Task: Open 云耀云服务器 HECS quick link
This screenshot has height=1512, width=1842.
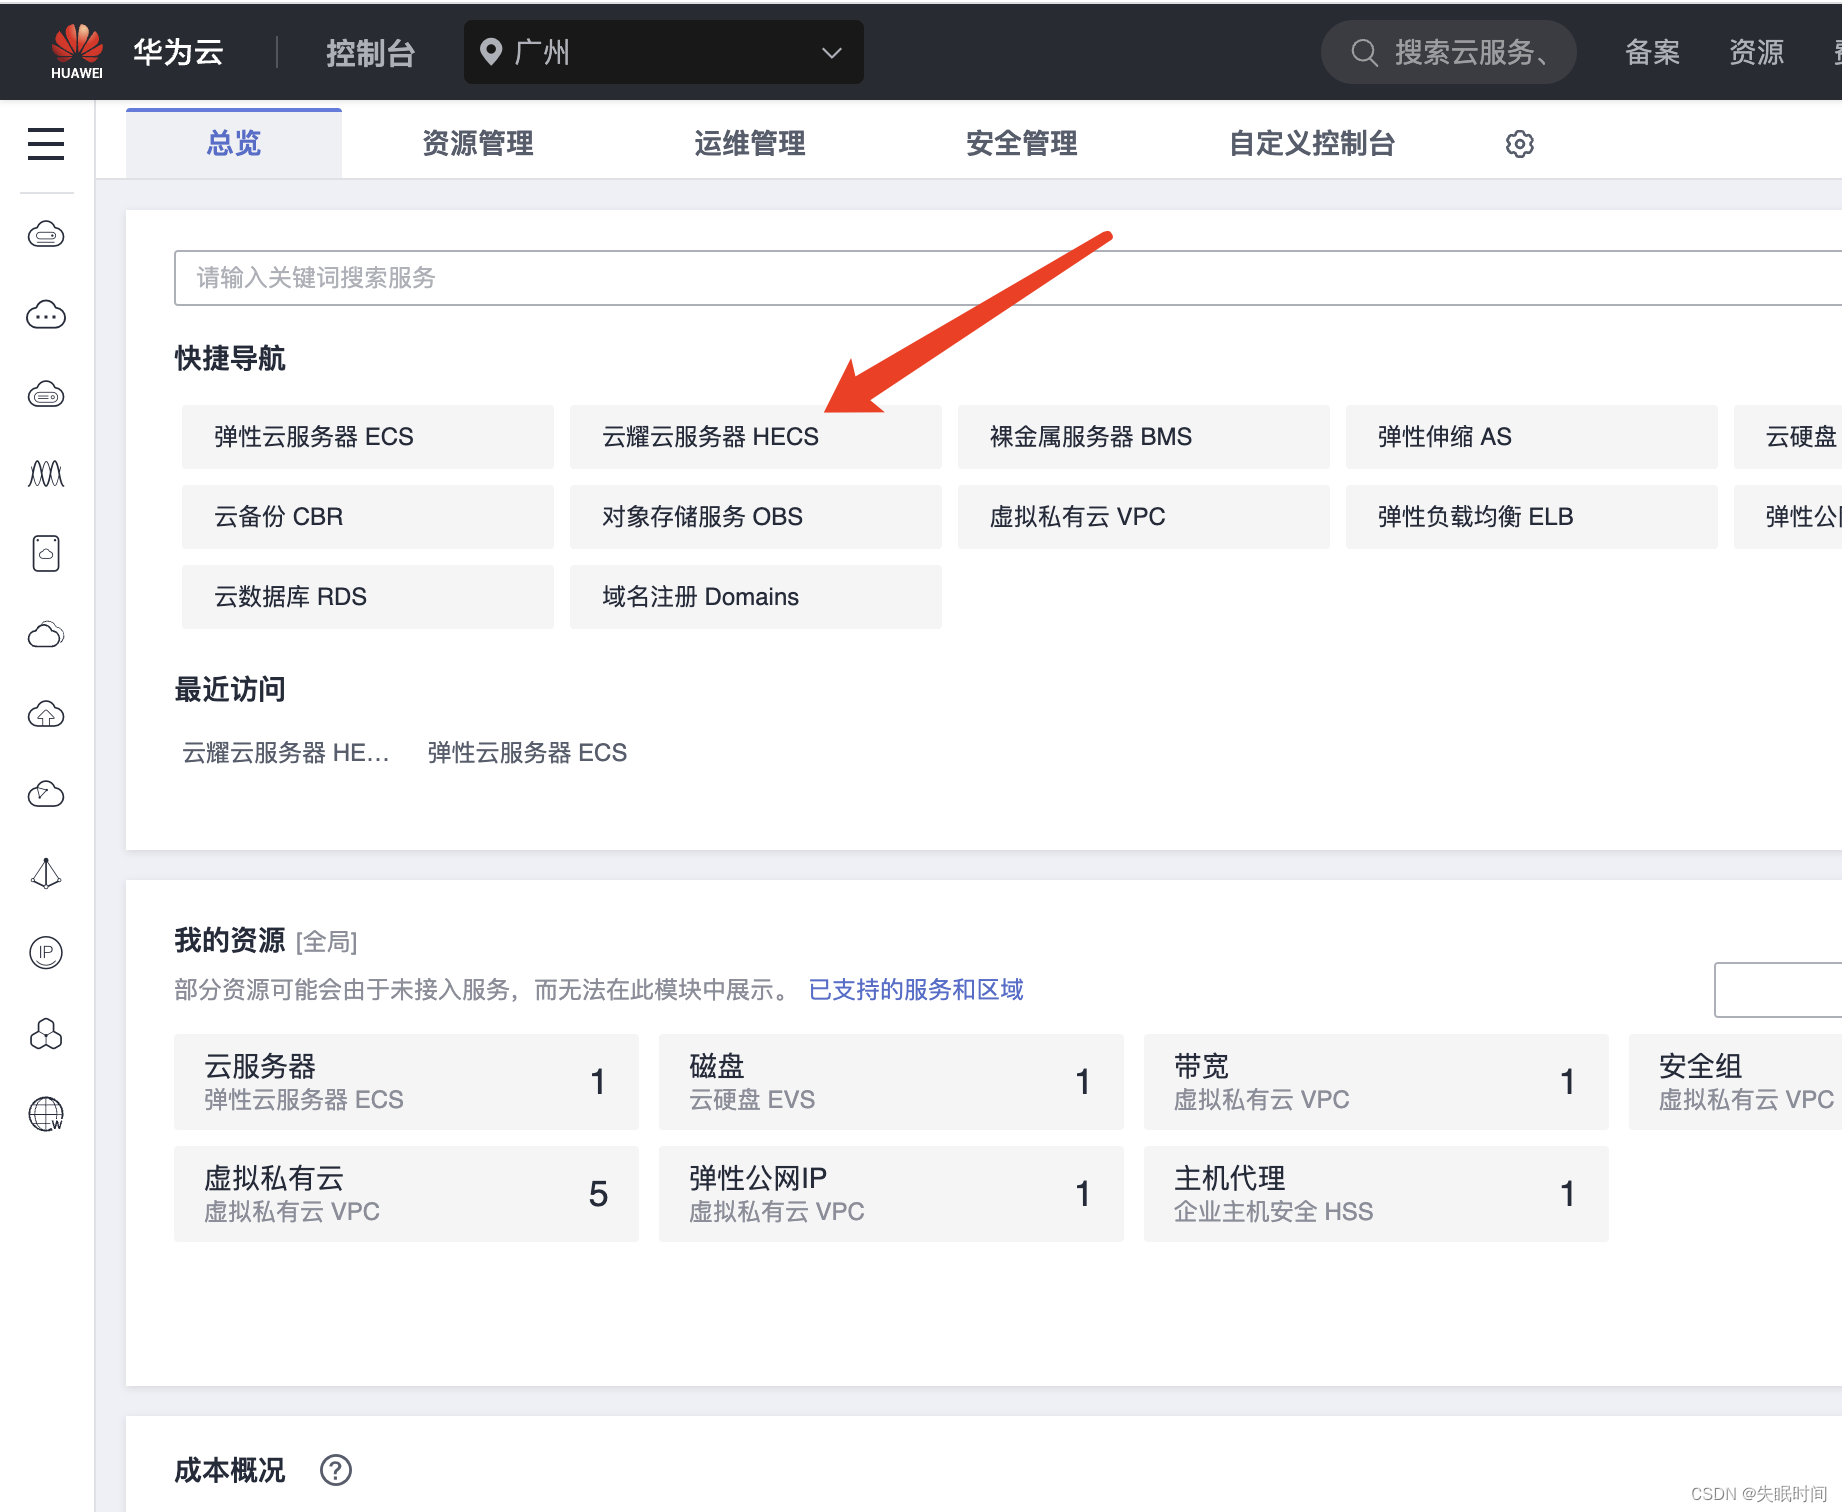Action: click(756, 437)
